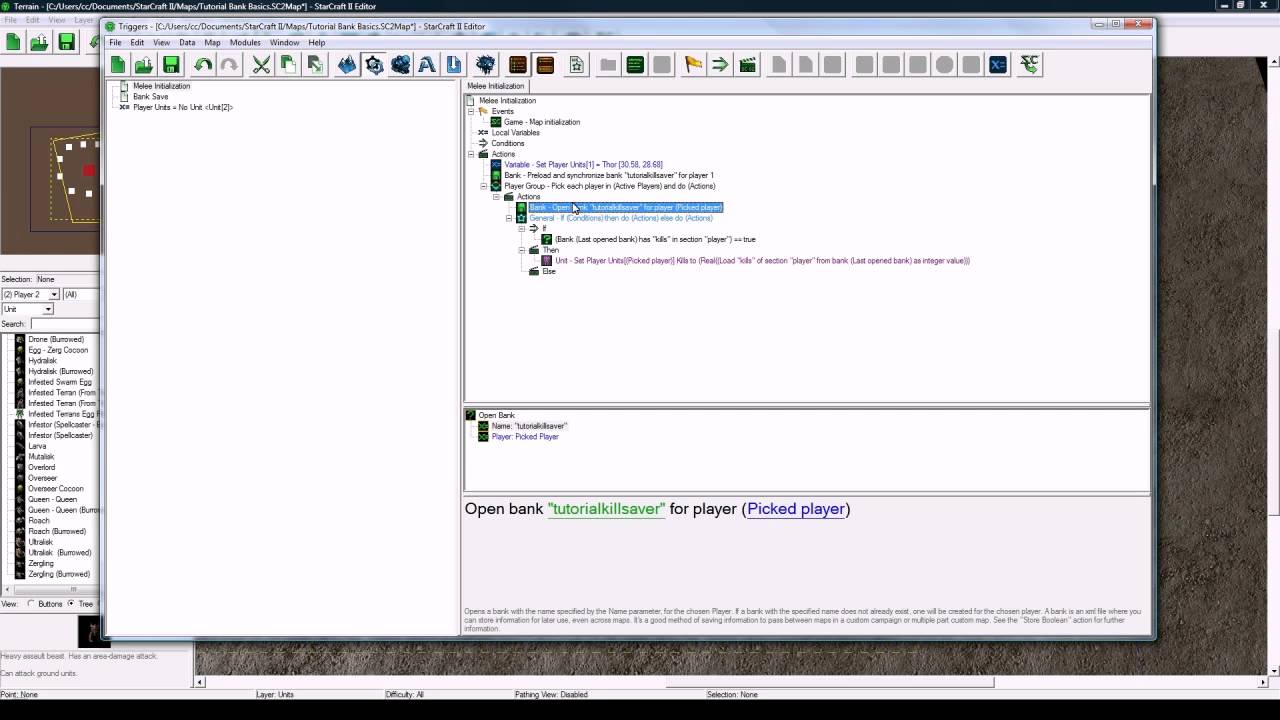Screen dimensions: 1280x720
Task: Click the Save floppy disk toolbar icon
Action: [x=171, y=65]
